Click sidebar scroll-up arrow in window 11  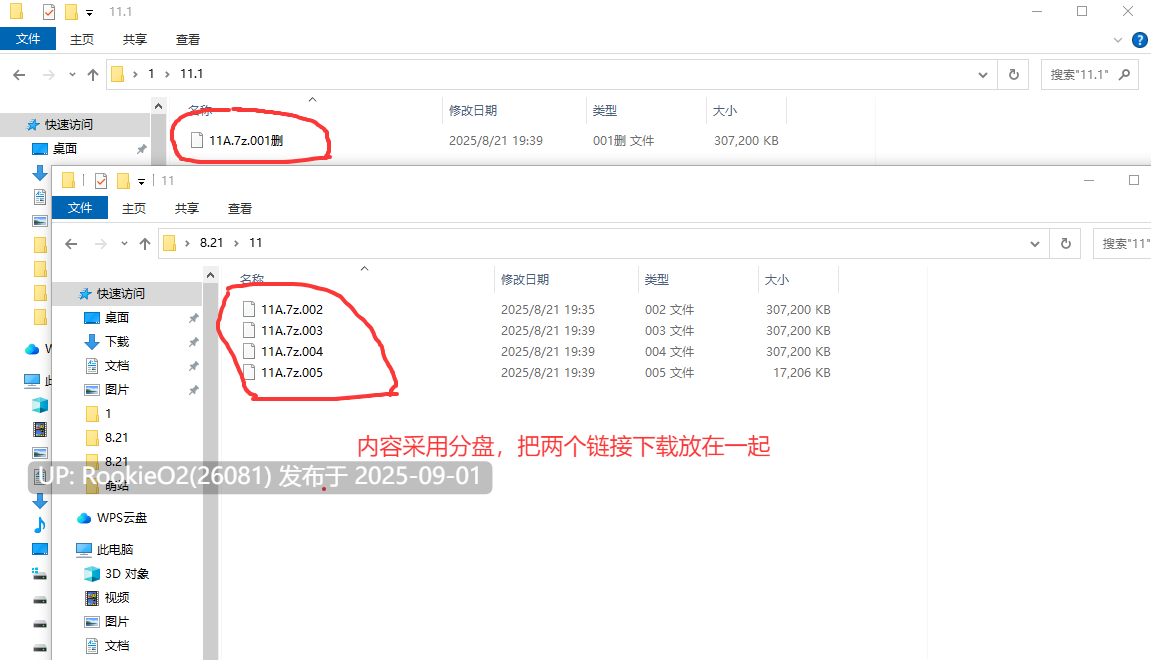211,275
